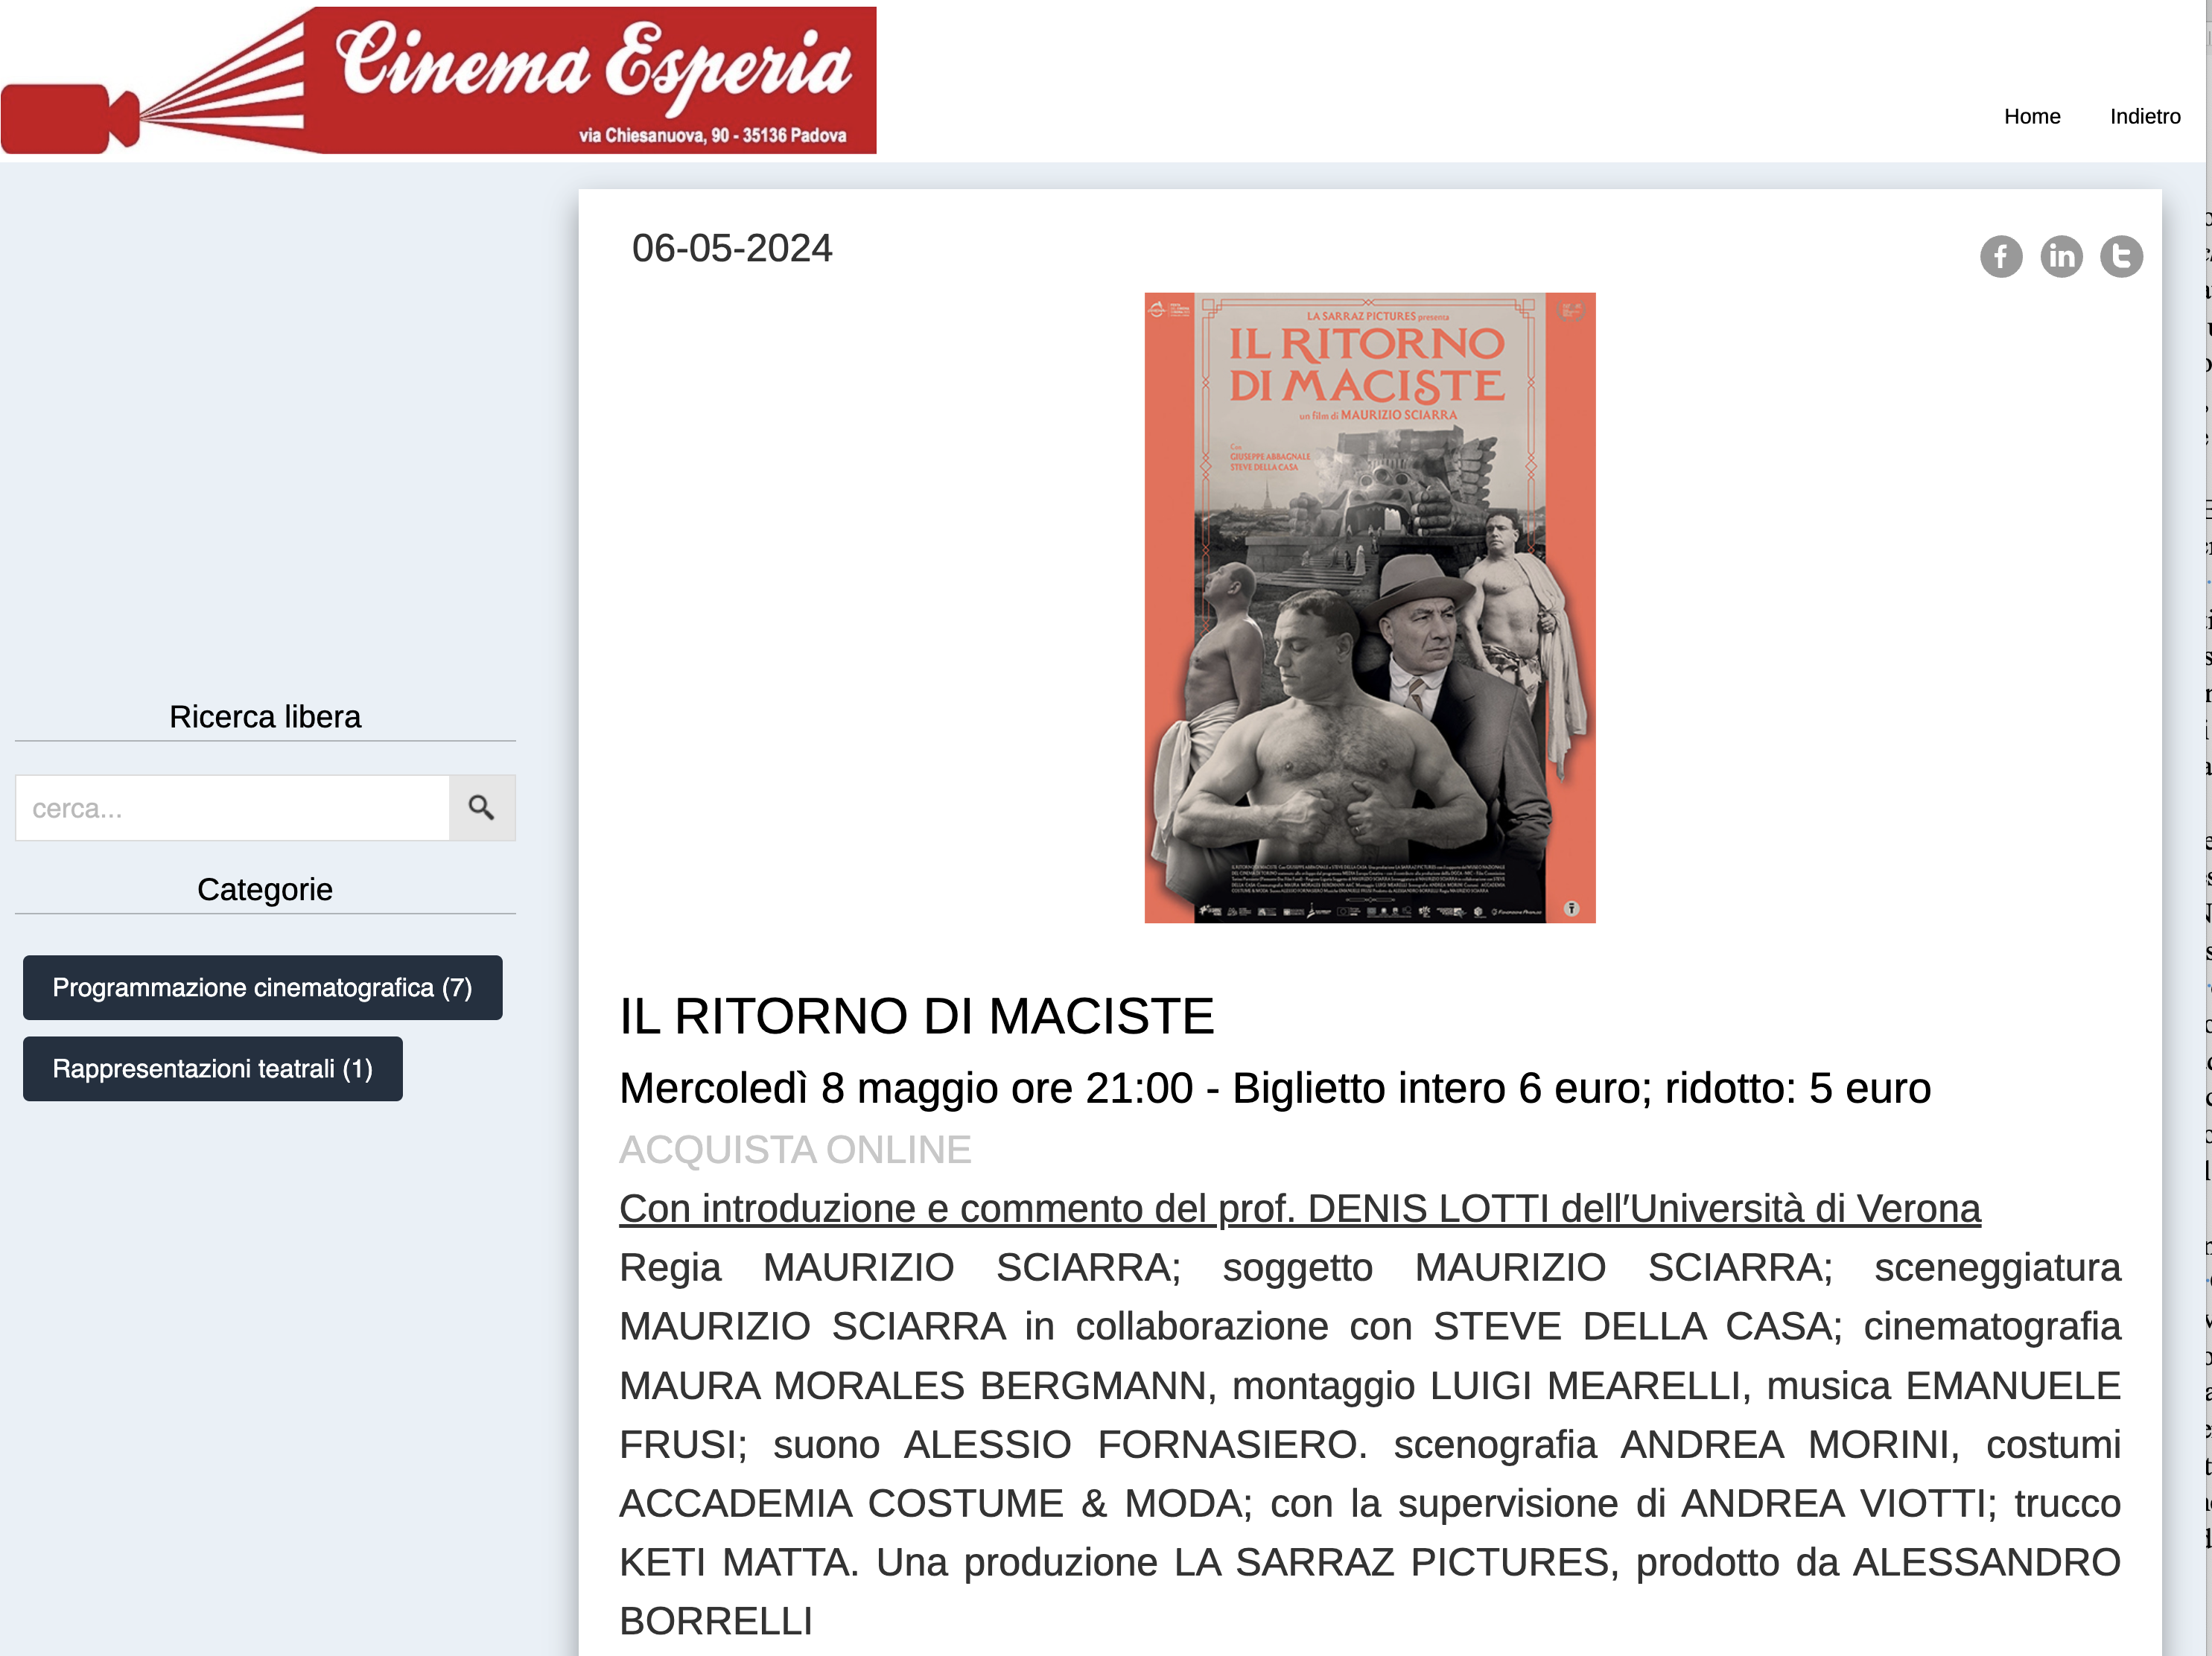The height and width of the screenshot is (1656, 2212).
Task: Filter by Rappresentazioni teatrali (1)
Action: [x=213, y=1069]
